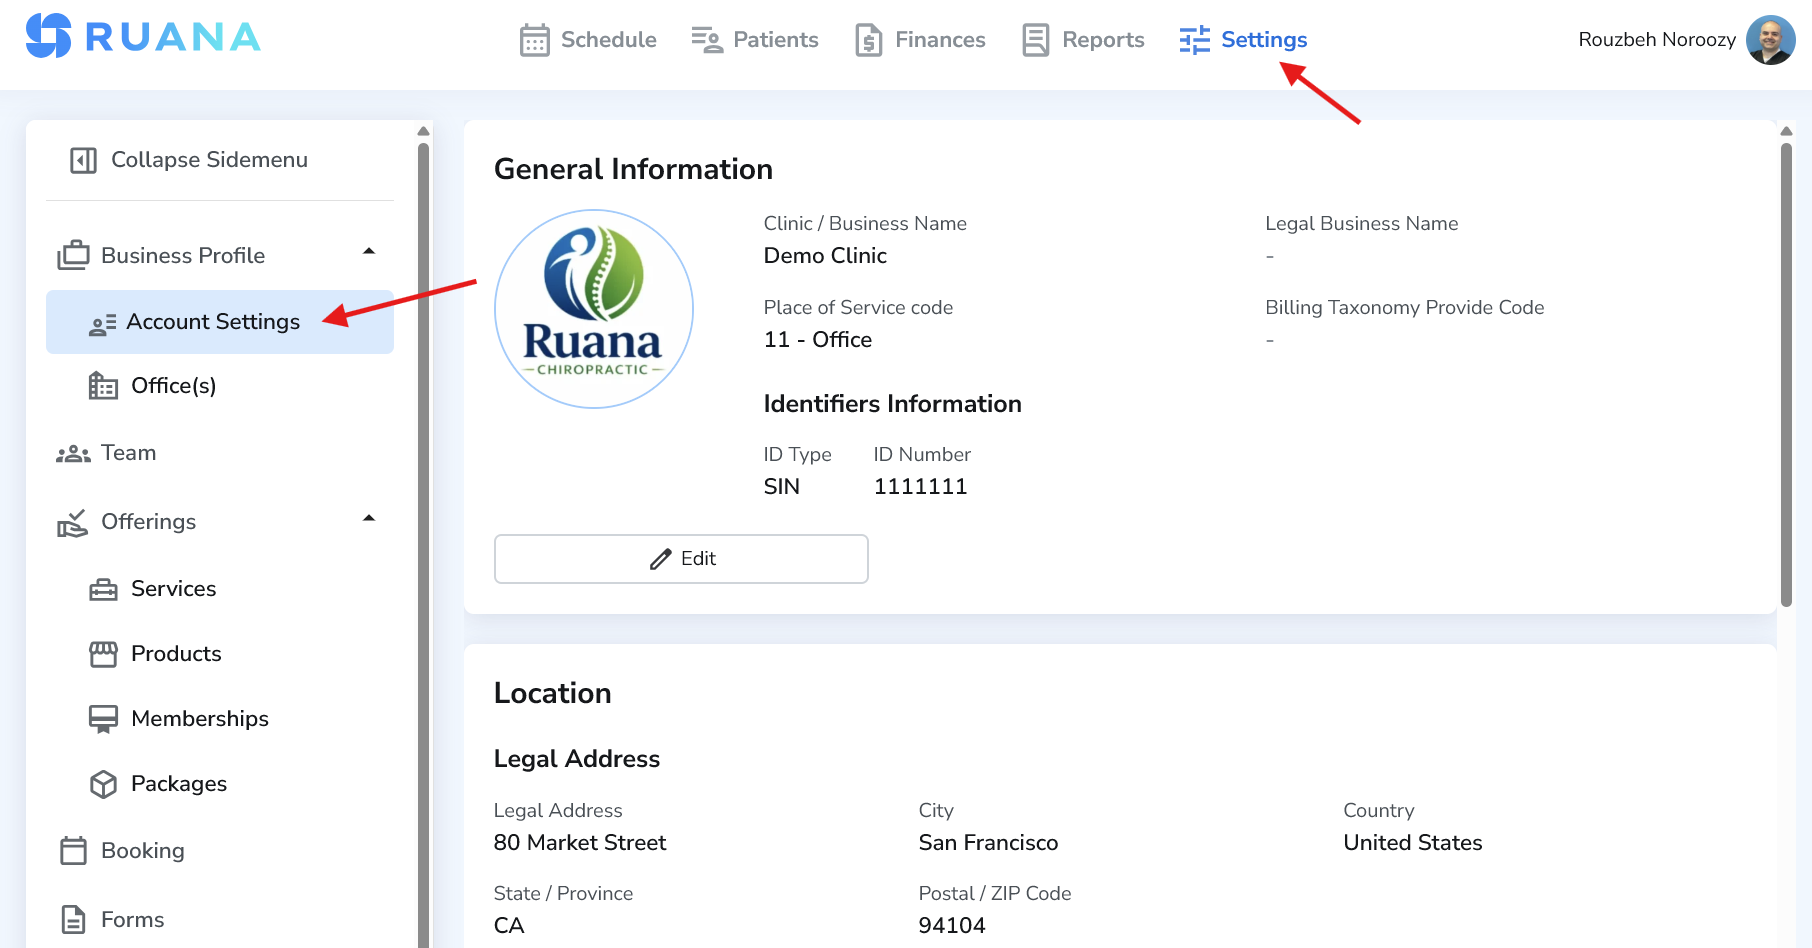1812x948 pixels.
Task: Open the Packages box icon
Action: click(x=104, y=783)
